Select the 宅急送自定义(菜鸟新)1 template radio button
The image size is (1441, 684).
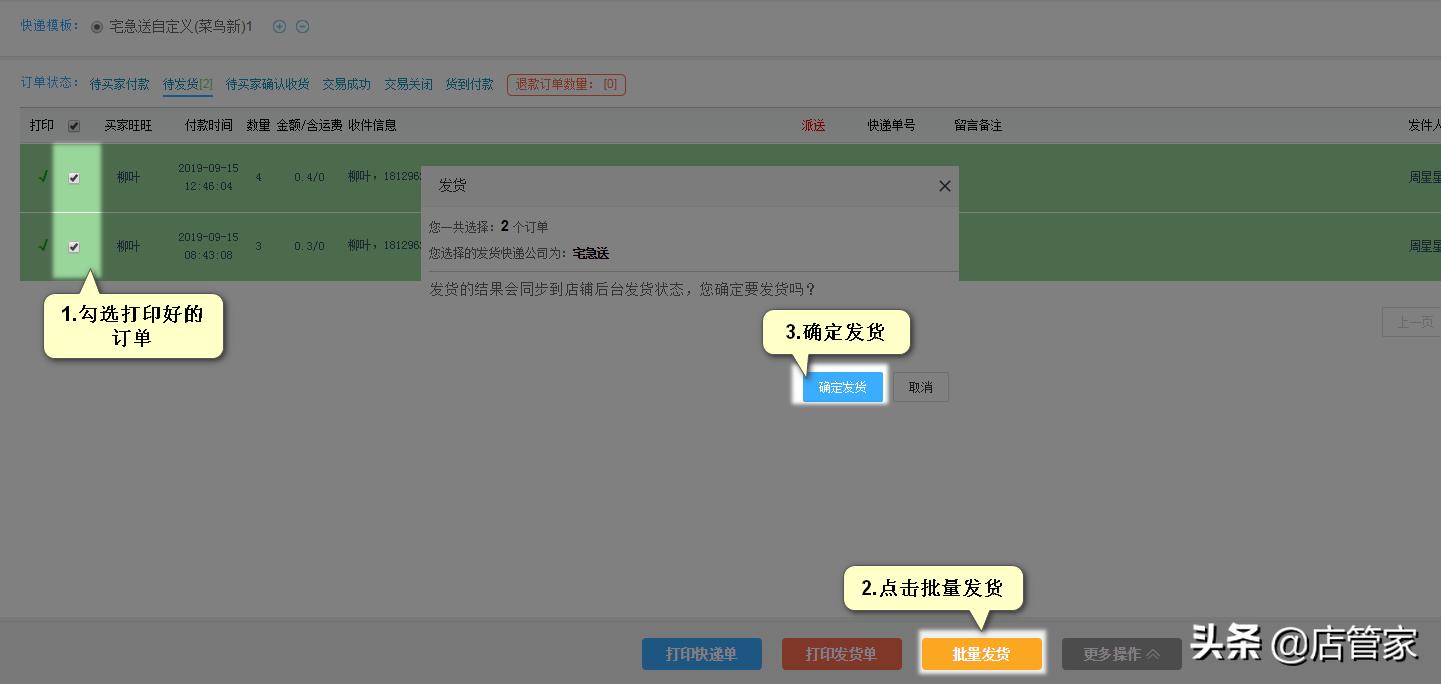[x=97, y=28]
